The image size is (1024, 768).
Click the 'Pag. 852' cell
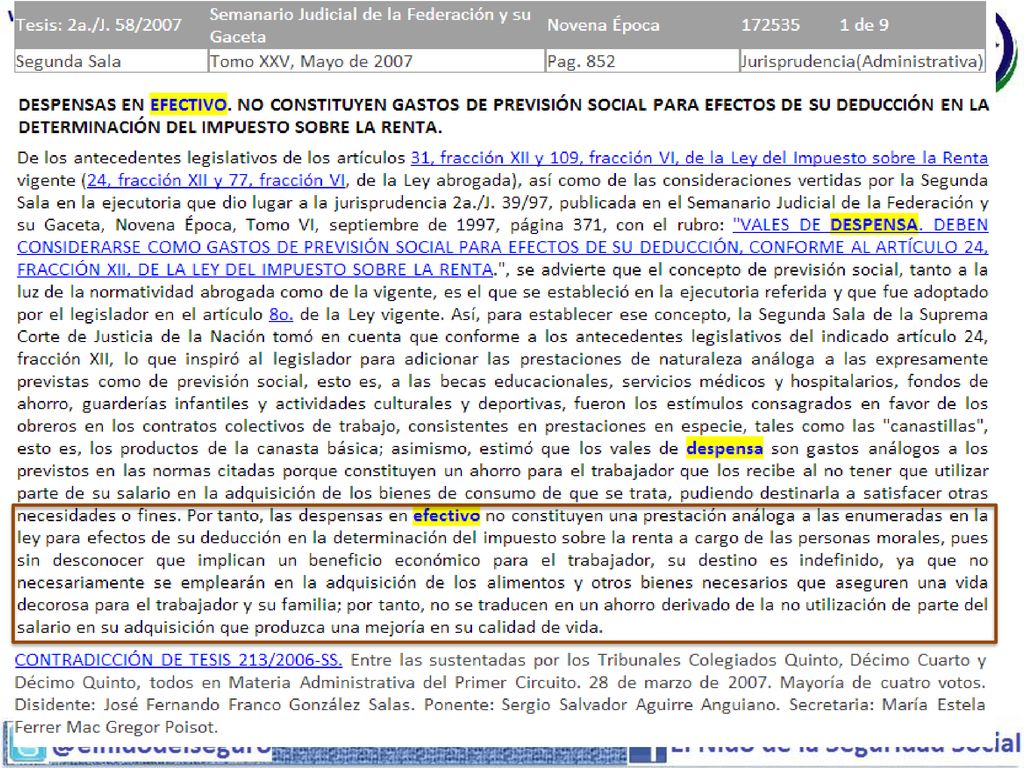(642, 61)
